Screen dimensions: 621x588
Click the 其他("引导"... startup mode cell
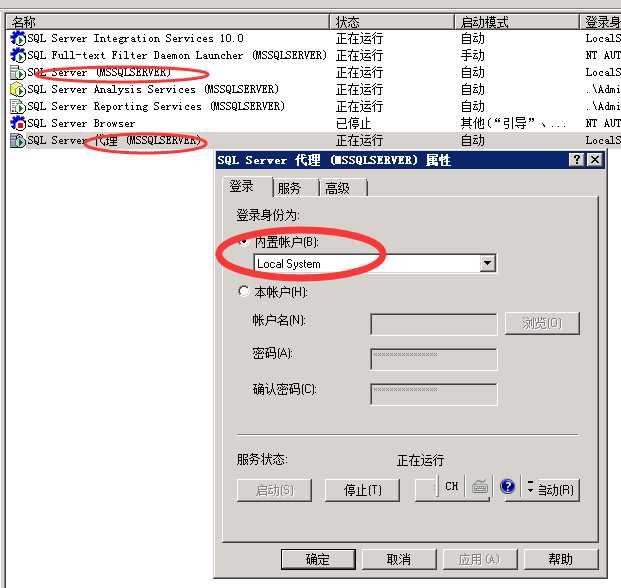pos(514,124)
